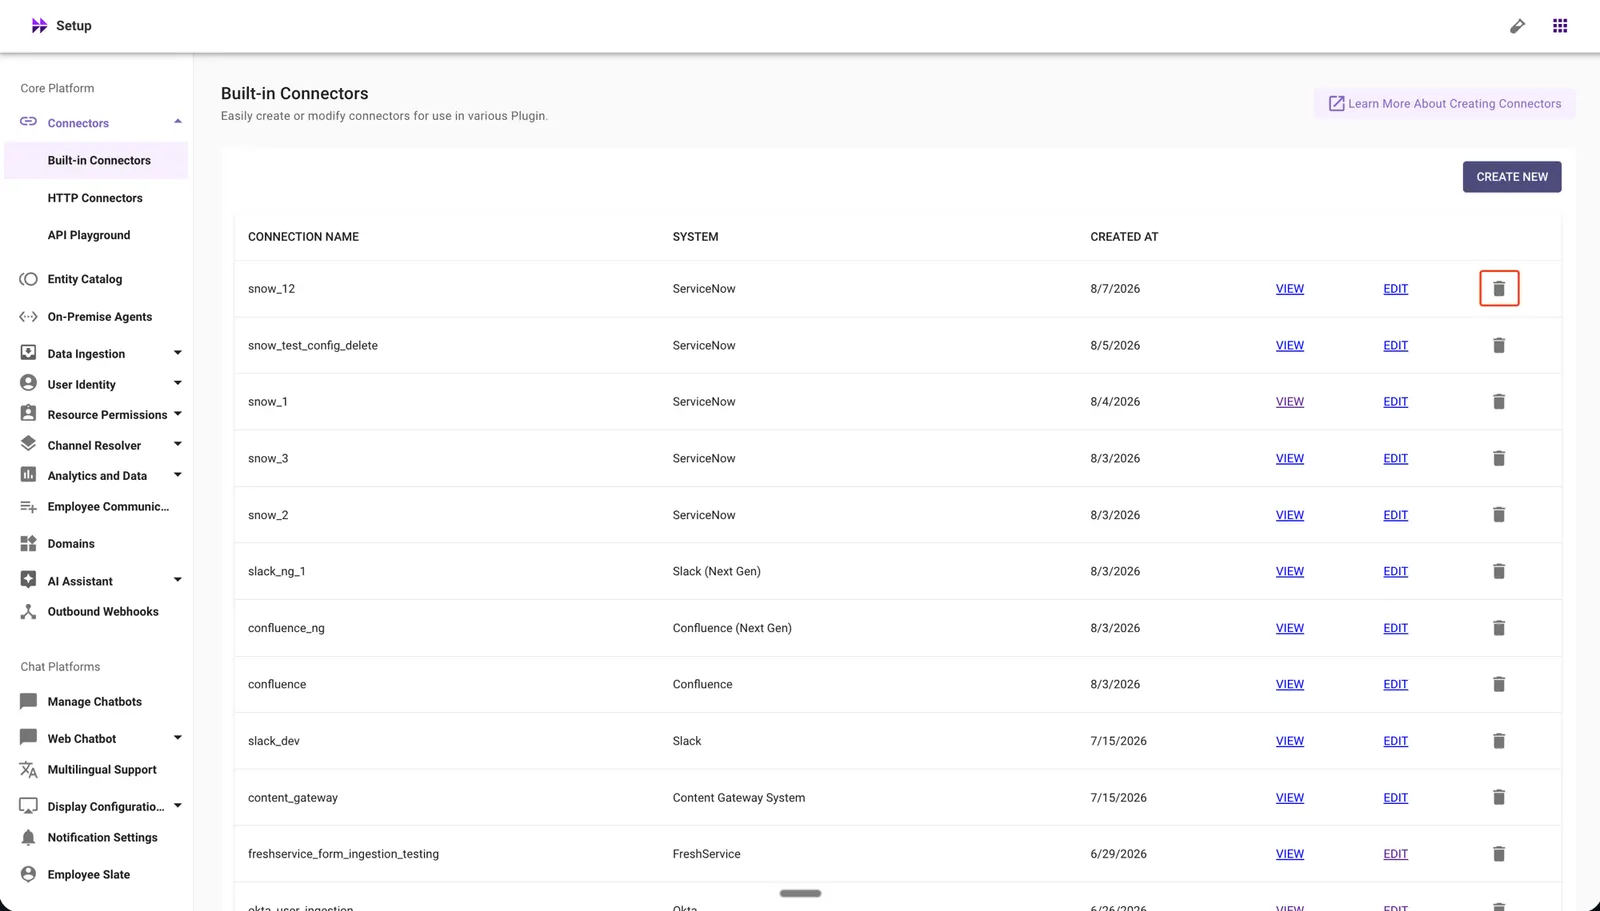Viewport: 1600px width, 911px height.
Task: Expand the User Identity menu
Action: point(177,383)
